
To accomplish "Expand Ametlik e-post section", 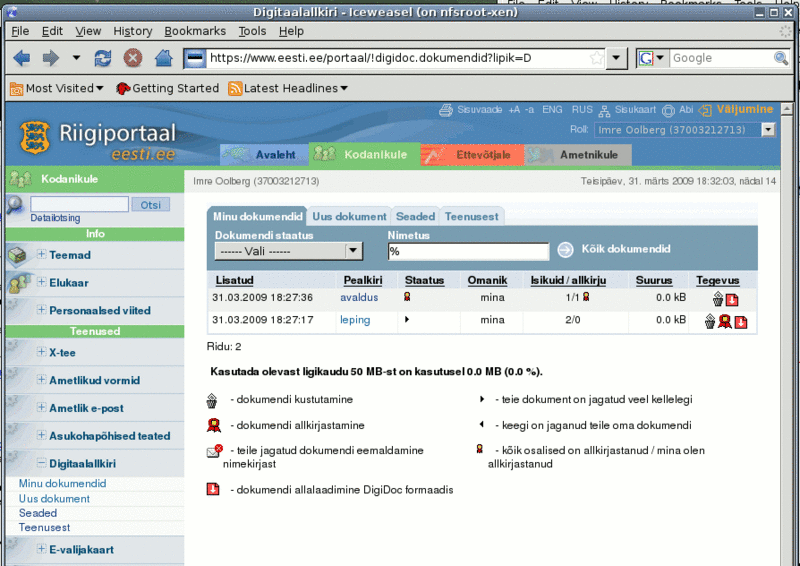I will click(41, 407).
